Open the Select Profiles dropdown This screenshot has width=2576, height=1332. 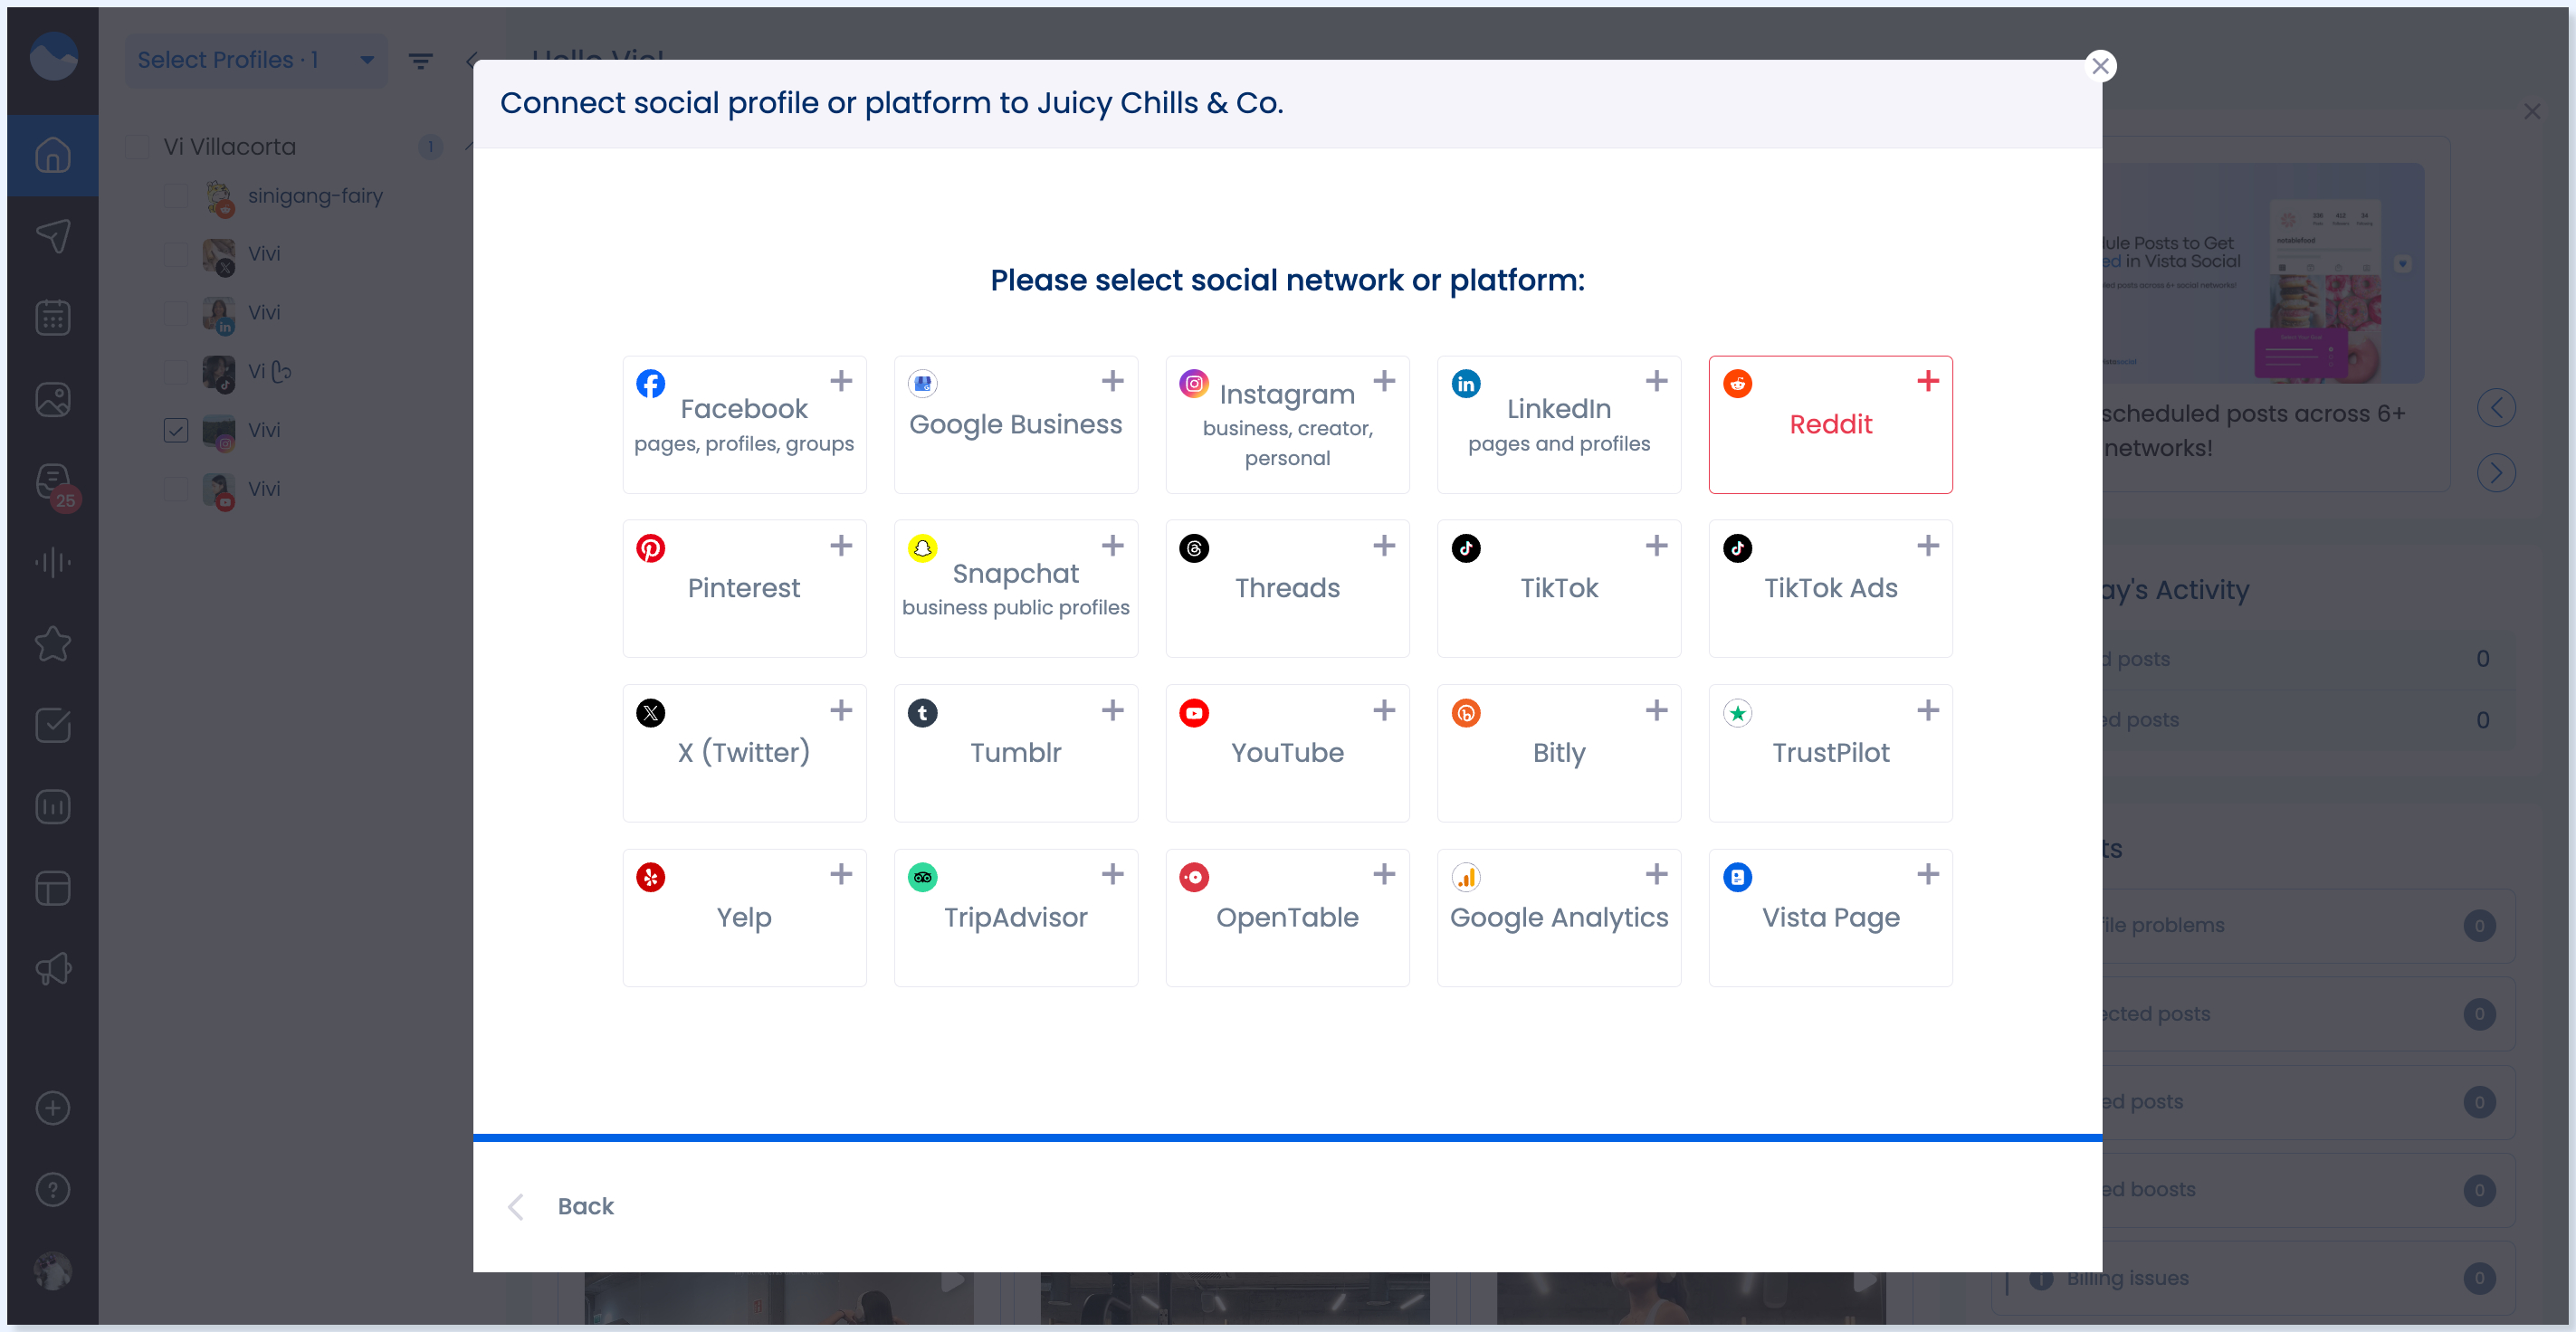(x=256, y=60)
